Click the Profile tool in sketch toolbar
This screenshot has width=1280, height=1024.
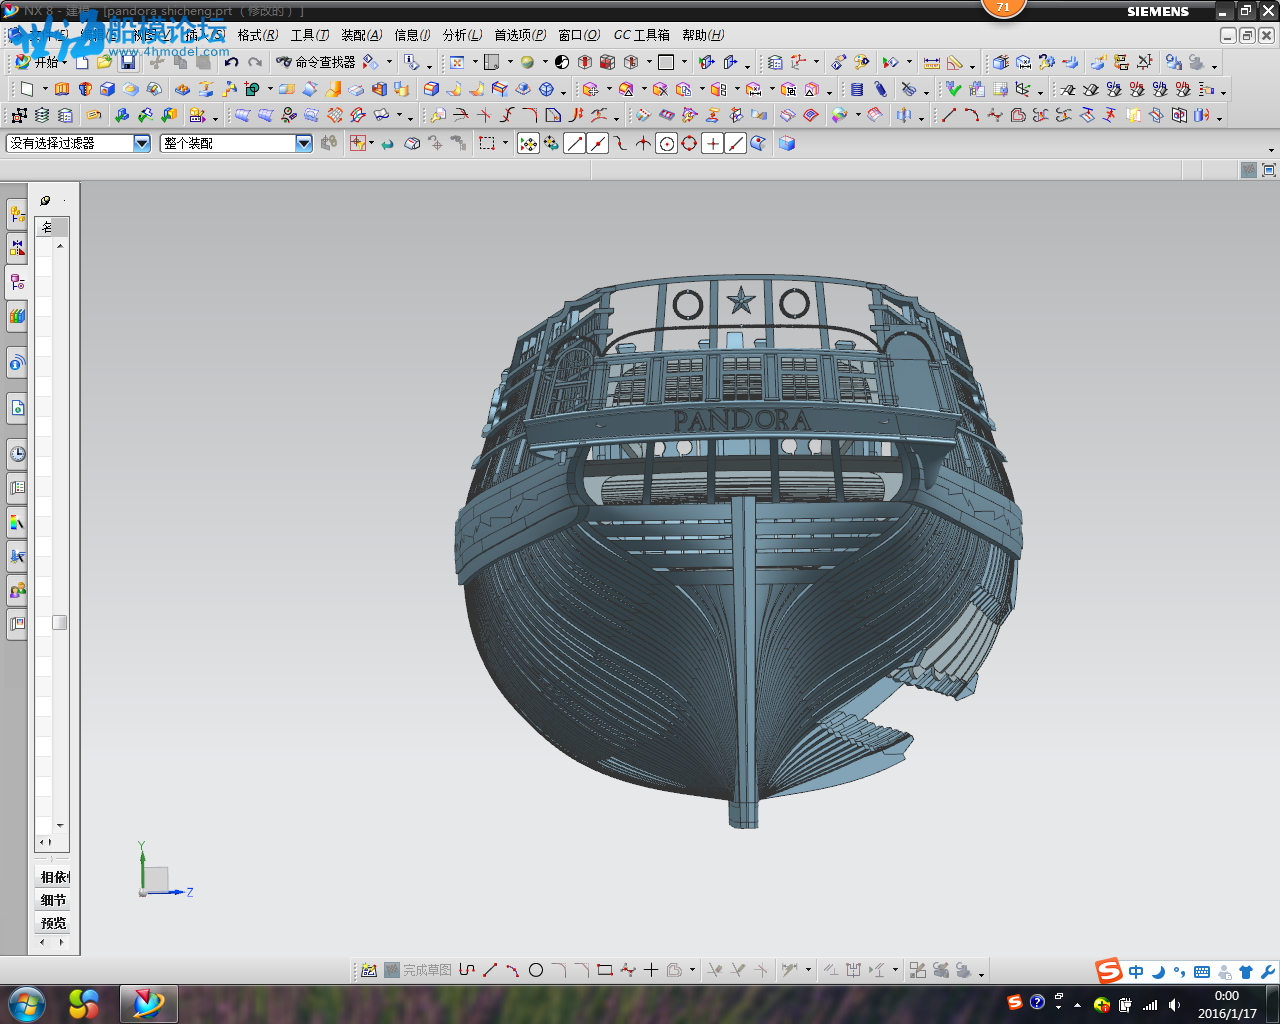[x=466, y=970]
